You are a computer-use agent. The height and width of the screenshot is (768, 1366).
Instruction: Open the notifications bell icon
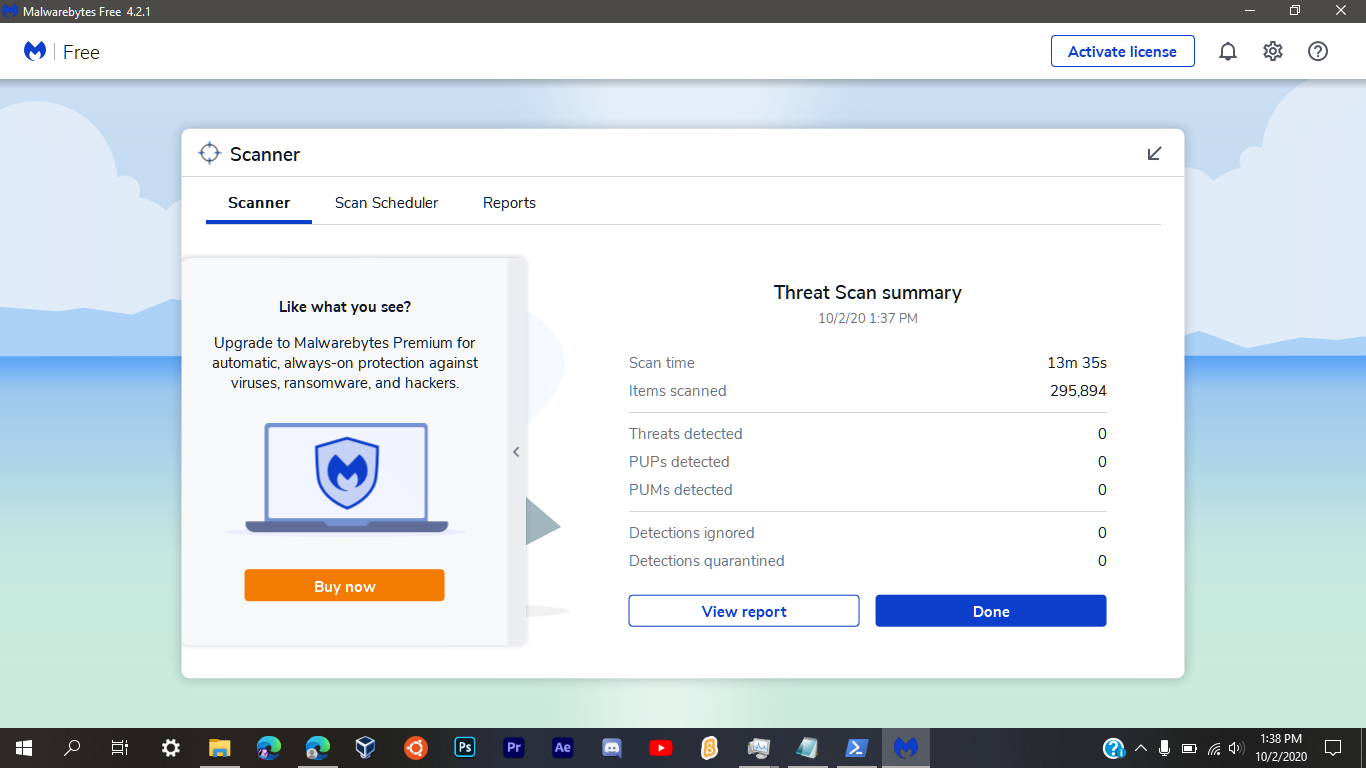(x=1228, y=52)
